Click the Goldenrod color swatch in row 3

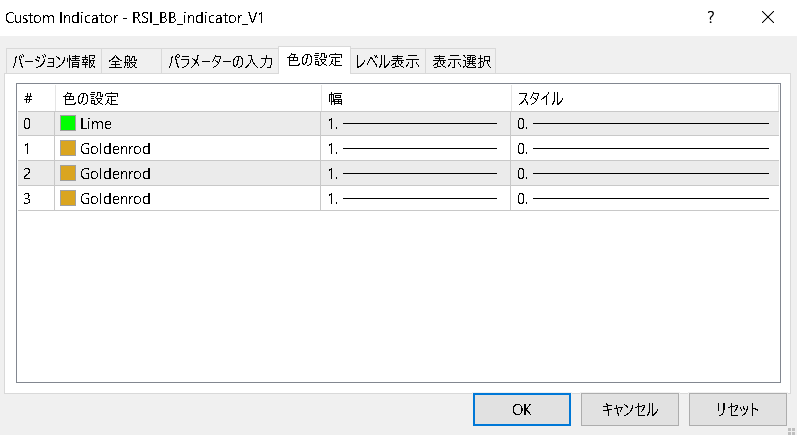coord(68,199)
